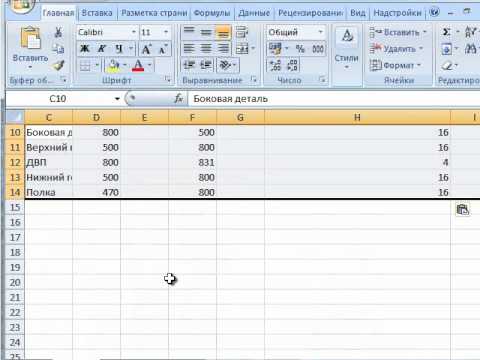This screenshot has width=480, height=360.
Task: Click the Удалить cells button
Action: click(x=396, y=49)
